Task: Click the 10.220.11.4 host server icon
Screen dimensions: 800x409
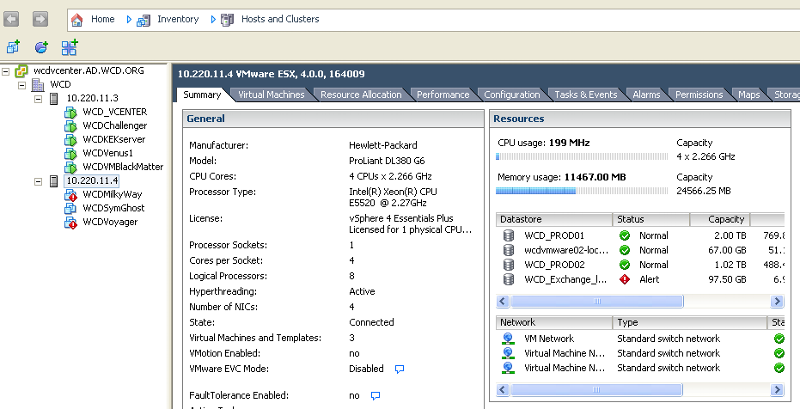Action: point(54,181)
